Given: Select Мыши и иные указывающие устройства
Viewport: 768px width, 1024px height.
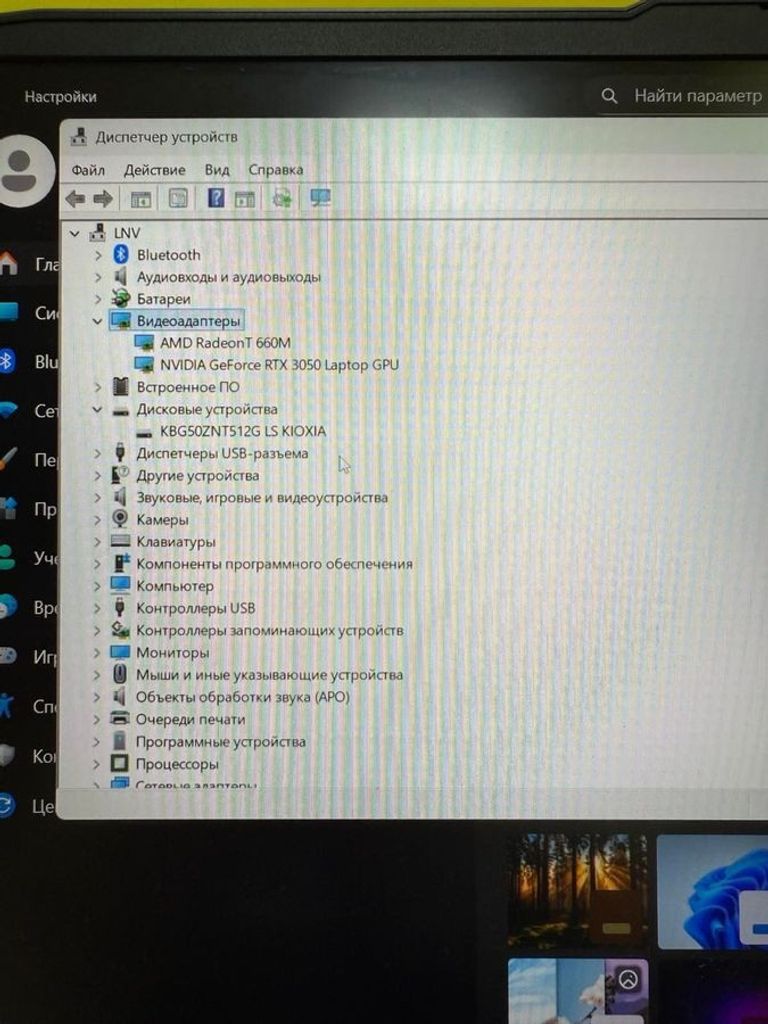Looking at the screenshot, I should tap(269, 675).
